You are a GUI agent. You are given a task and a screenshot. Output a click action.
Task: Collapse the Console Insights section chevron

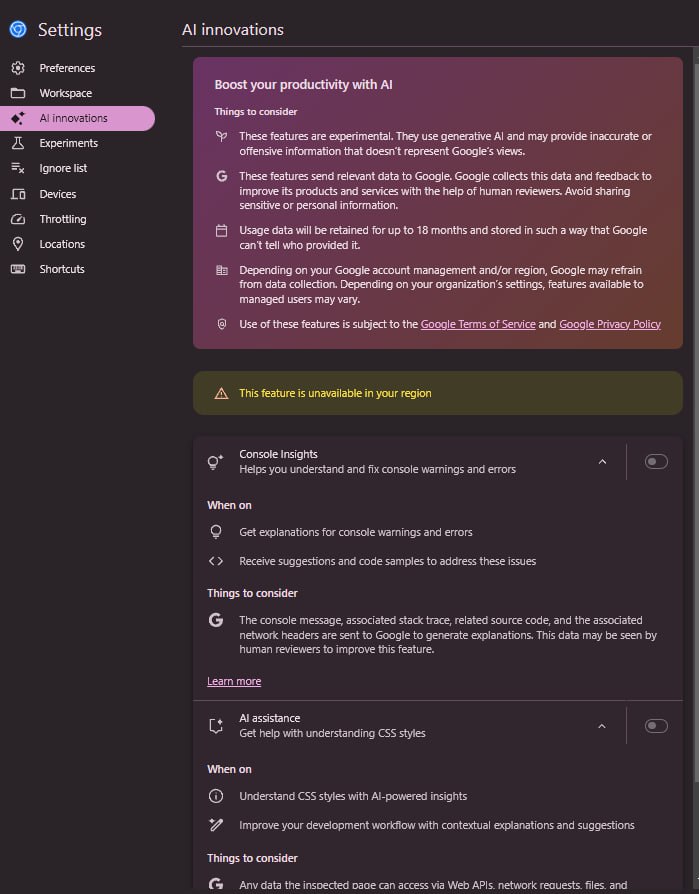coord(602,461)
